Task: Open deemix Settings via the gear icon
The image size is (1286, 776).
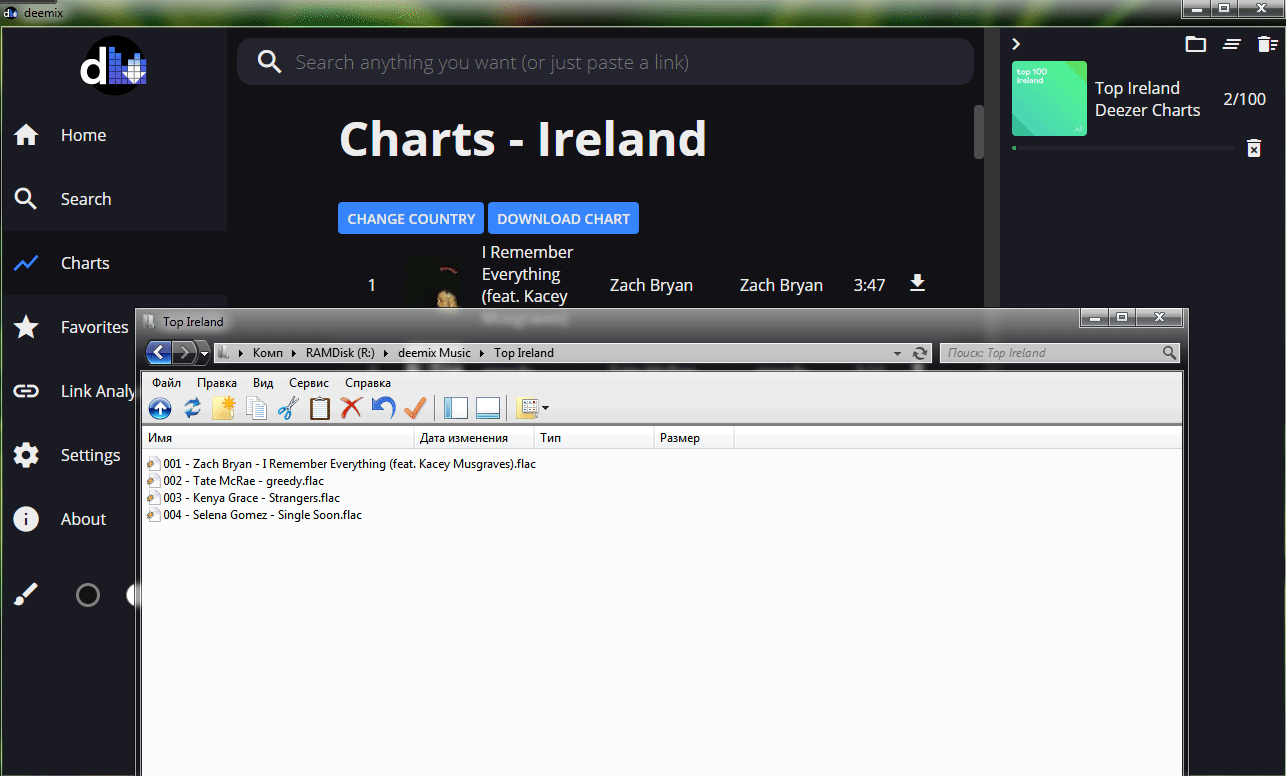Action: 26,455
